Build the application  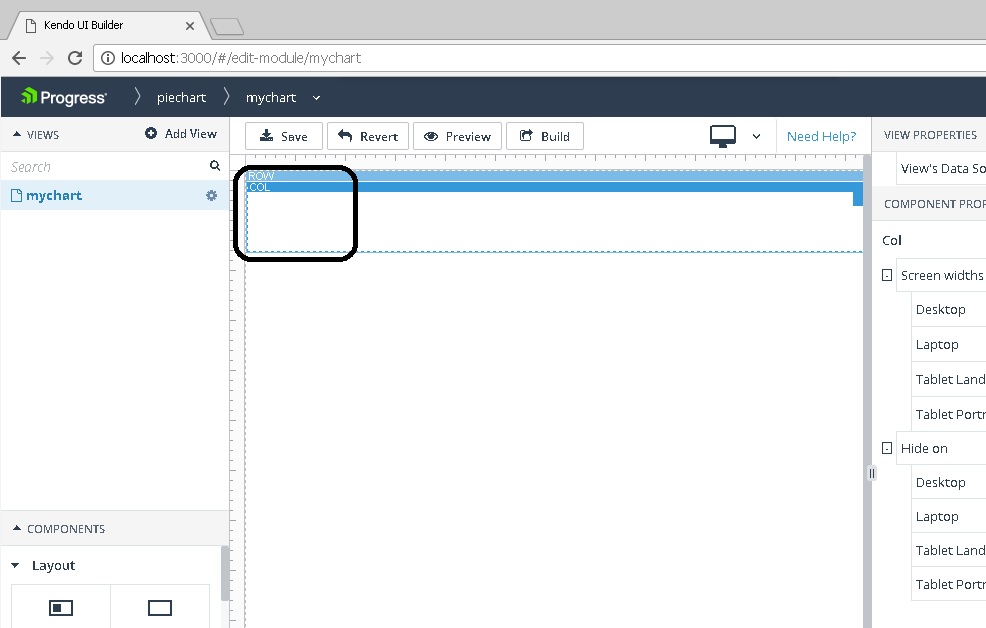(545, 136)
